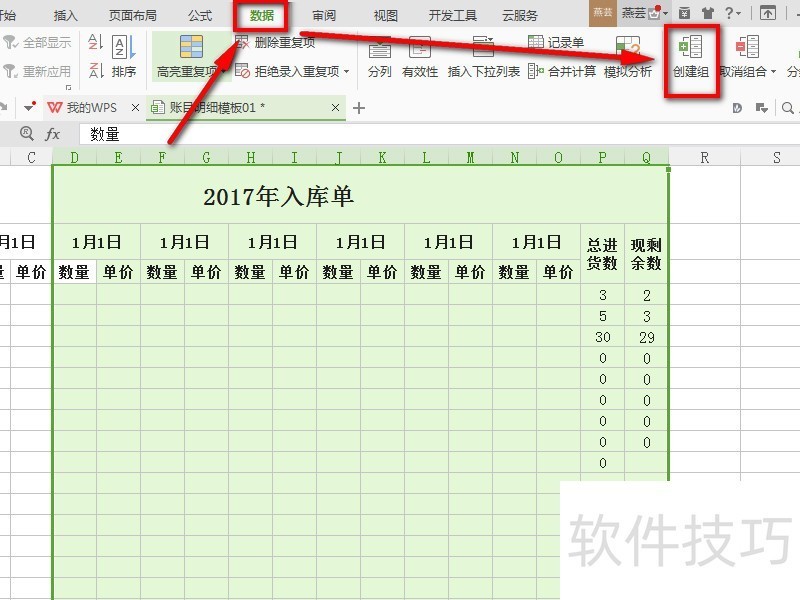Switch to the 视图 tab
Image resolution: width=800 pixels, height=600 pixels.
(x=385, y=16)
